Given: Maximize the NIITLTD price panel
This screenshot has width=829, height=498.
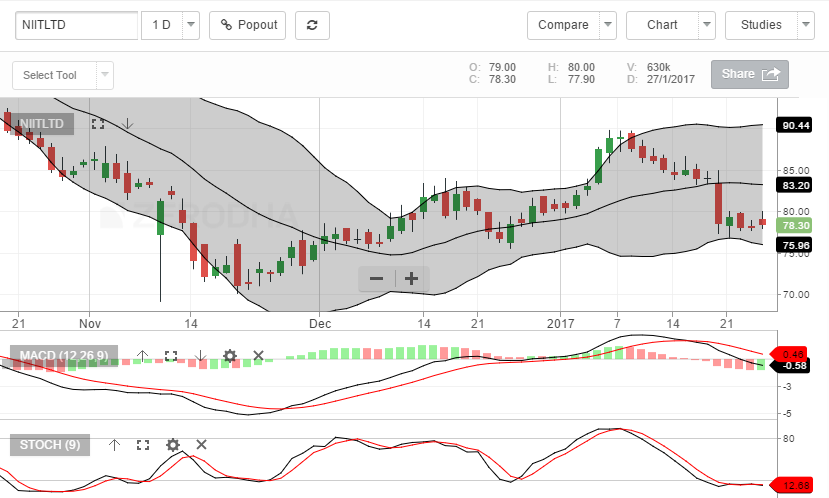Looking at the screenshot, I should click(x=98, y=124).
